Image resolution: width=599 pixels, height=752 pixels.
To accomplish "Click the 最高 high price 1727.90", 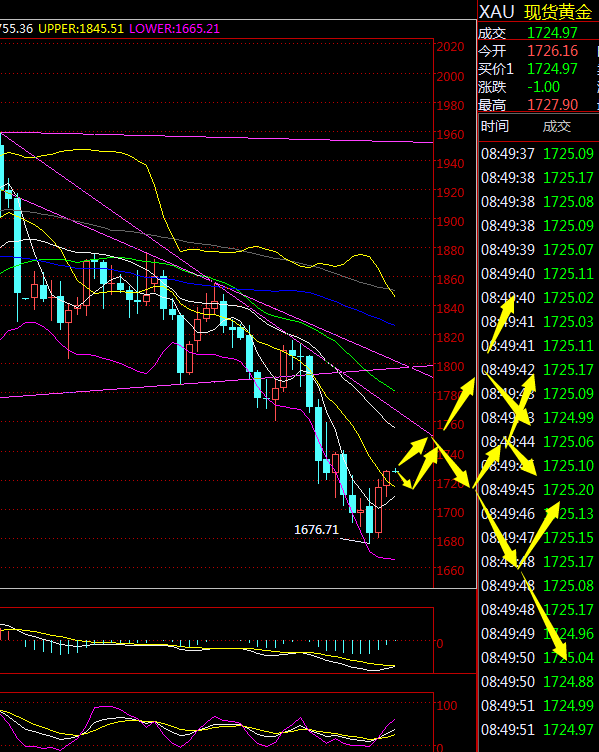I will tap(552, 105).
